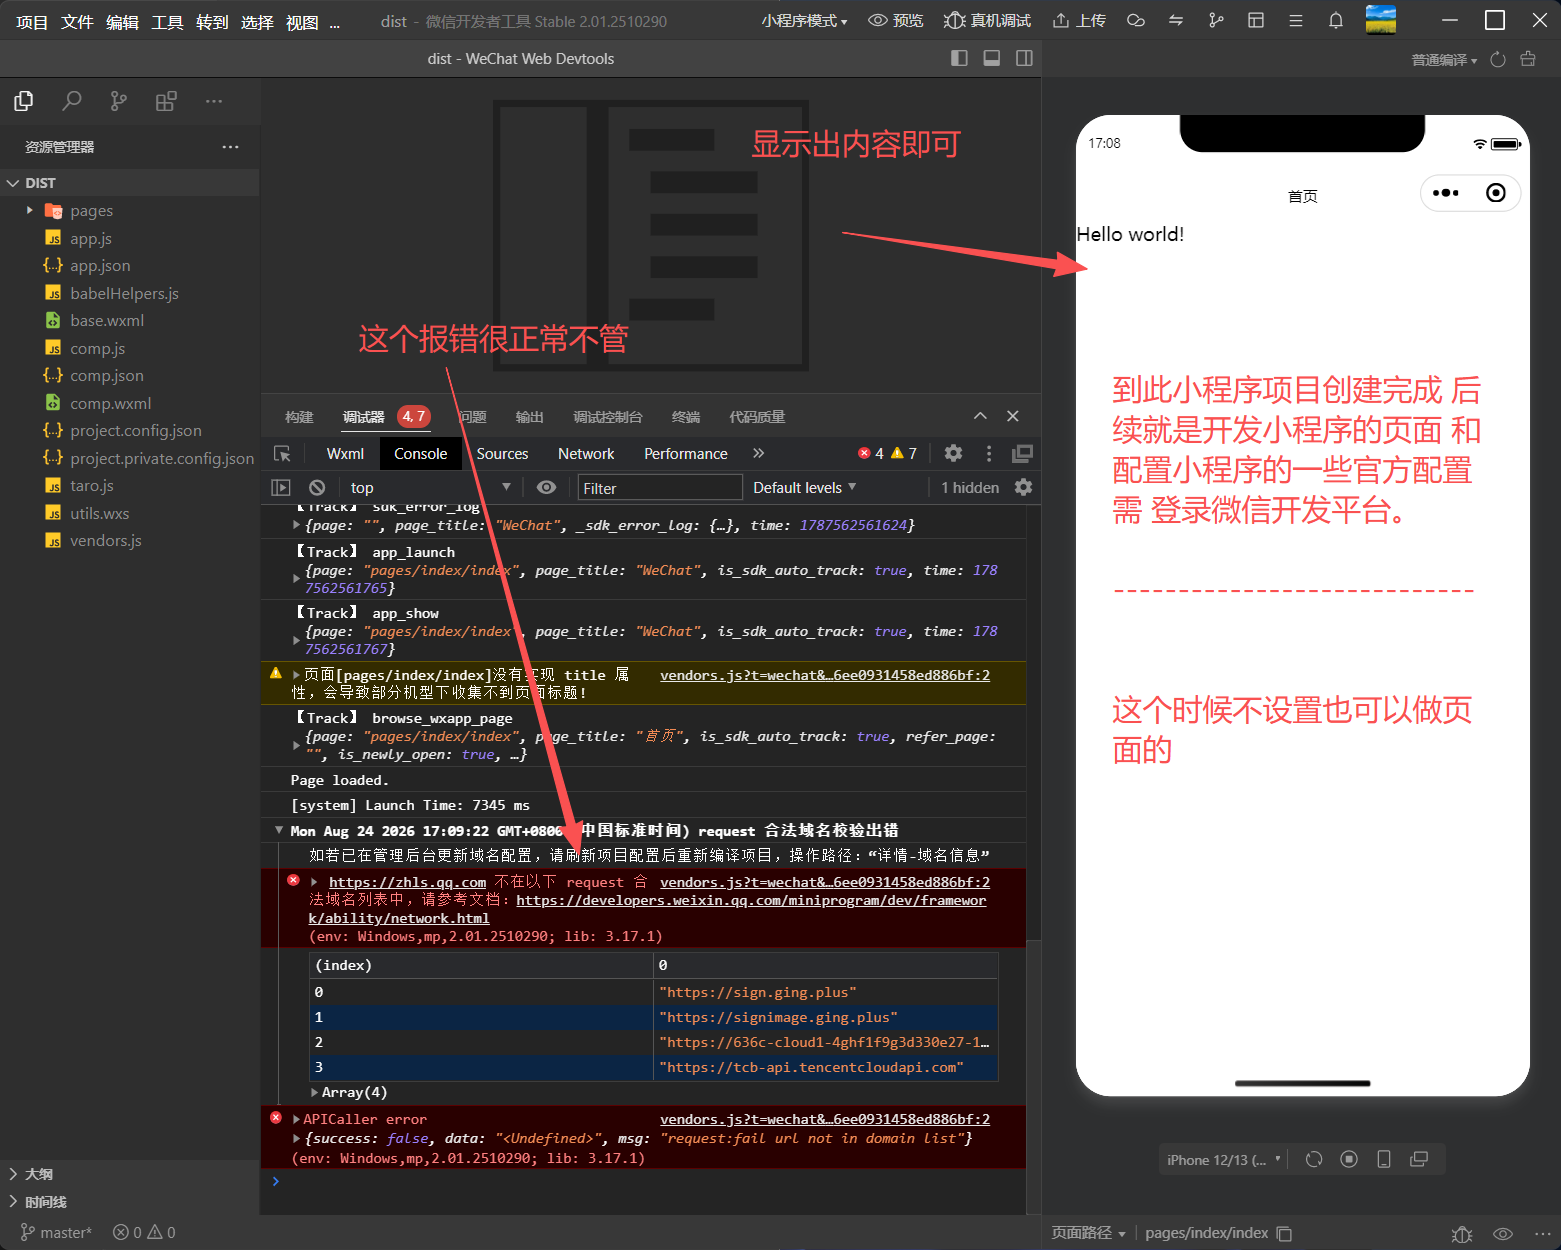Click the phone icon under the simulator
1561x1250 pixels.
pos(1384,1159)
